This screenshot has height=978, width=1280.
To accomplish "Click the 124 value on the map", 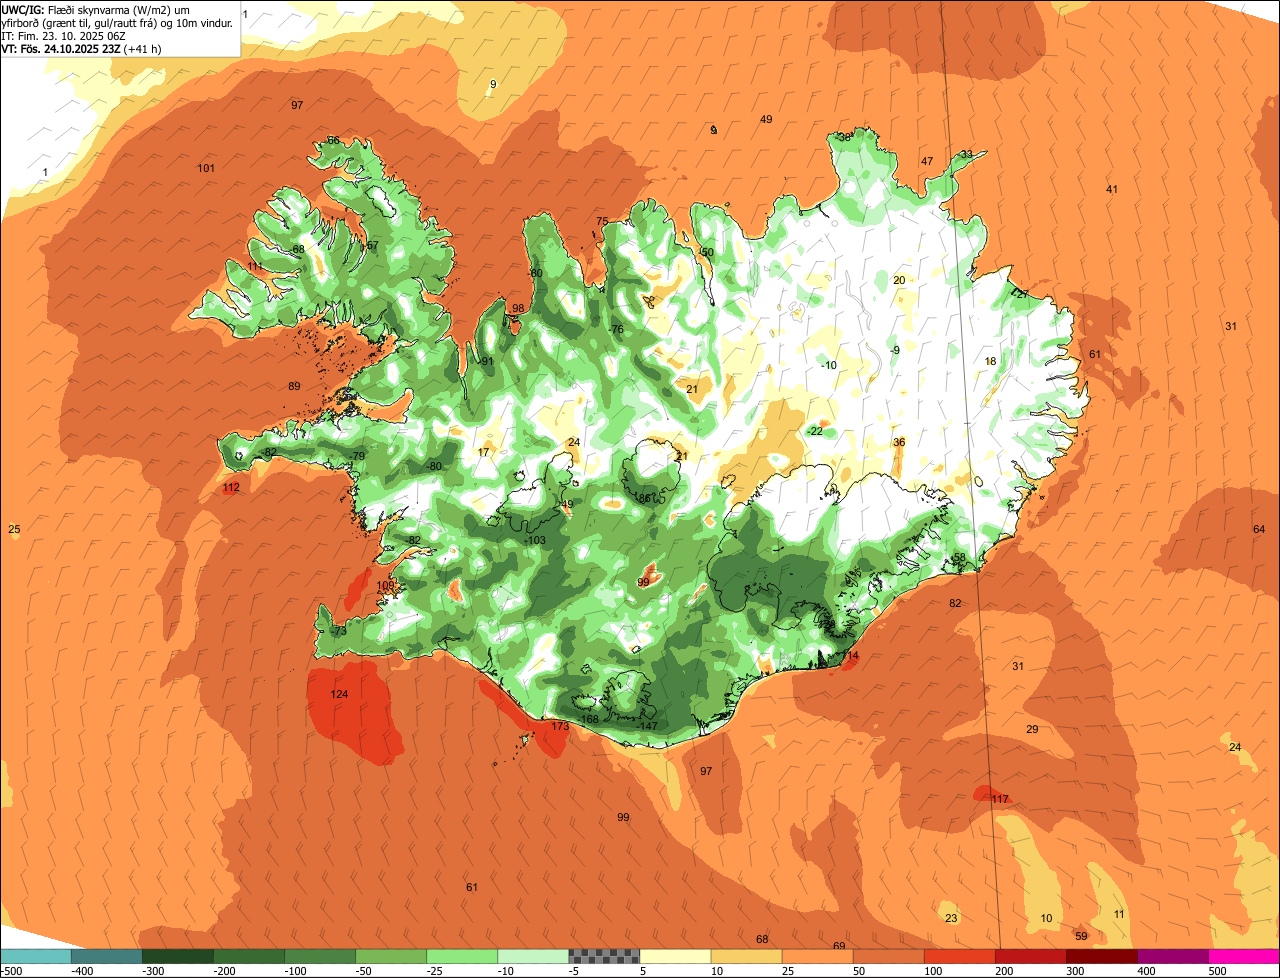I will tap(340, 694).
